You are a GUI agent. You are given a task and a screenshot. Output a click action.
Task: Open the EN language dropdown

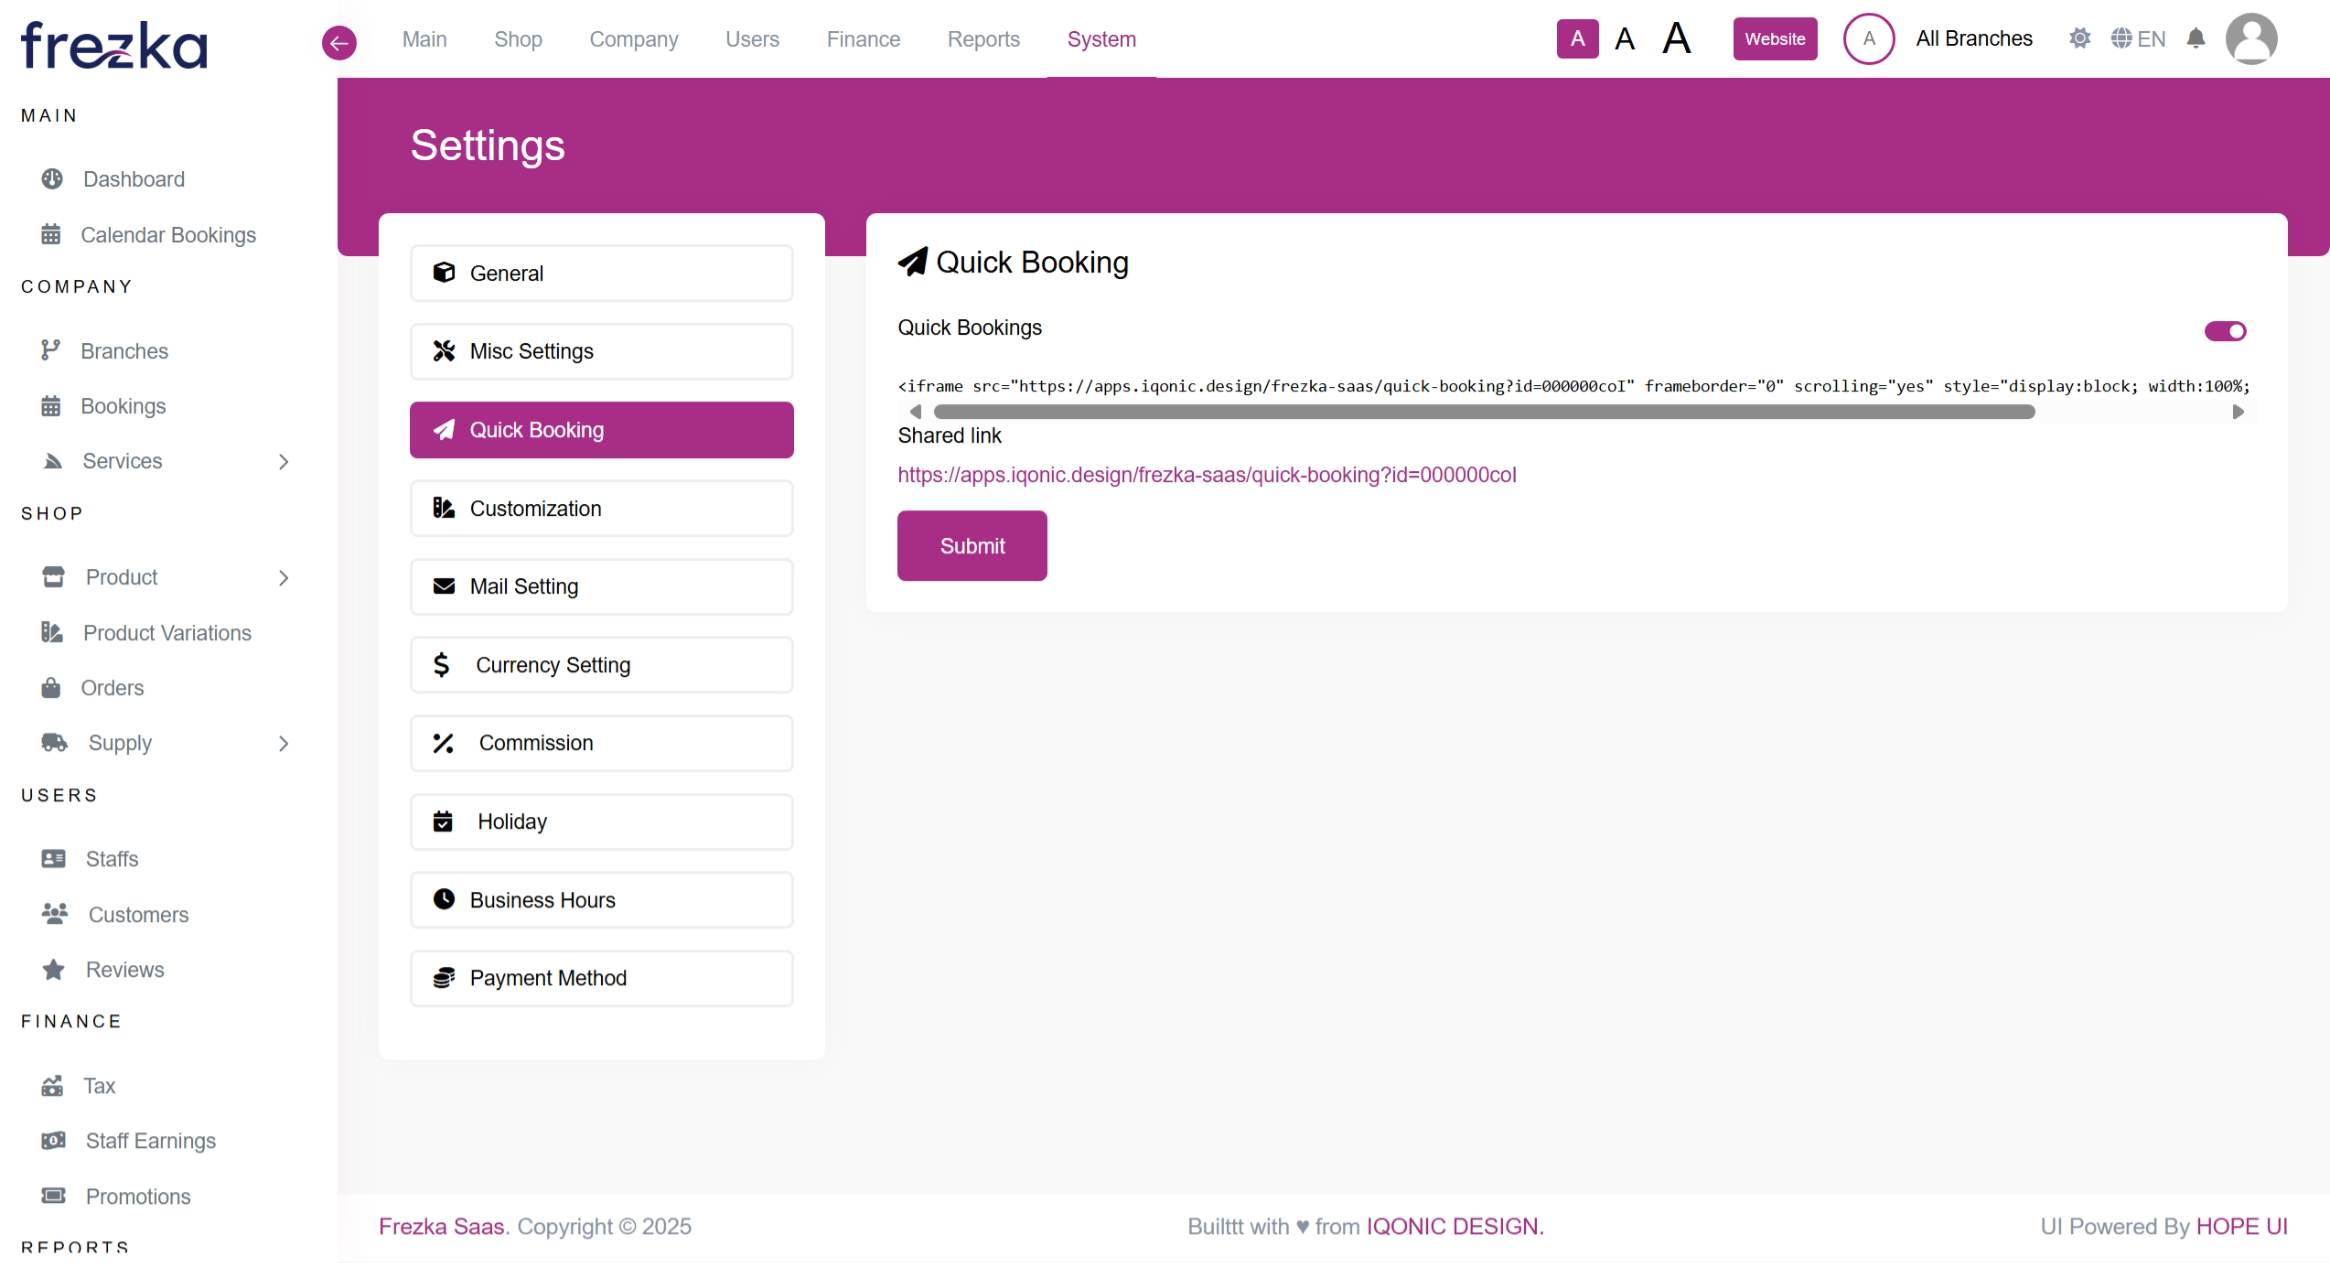click(2138, 39)
